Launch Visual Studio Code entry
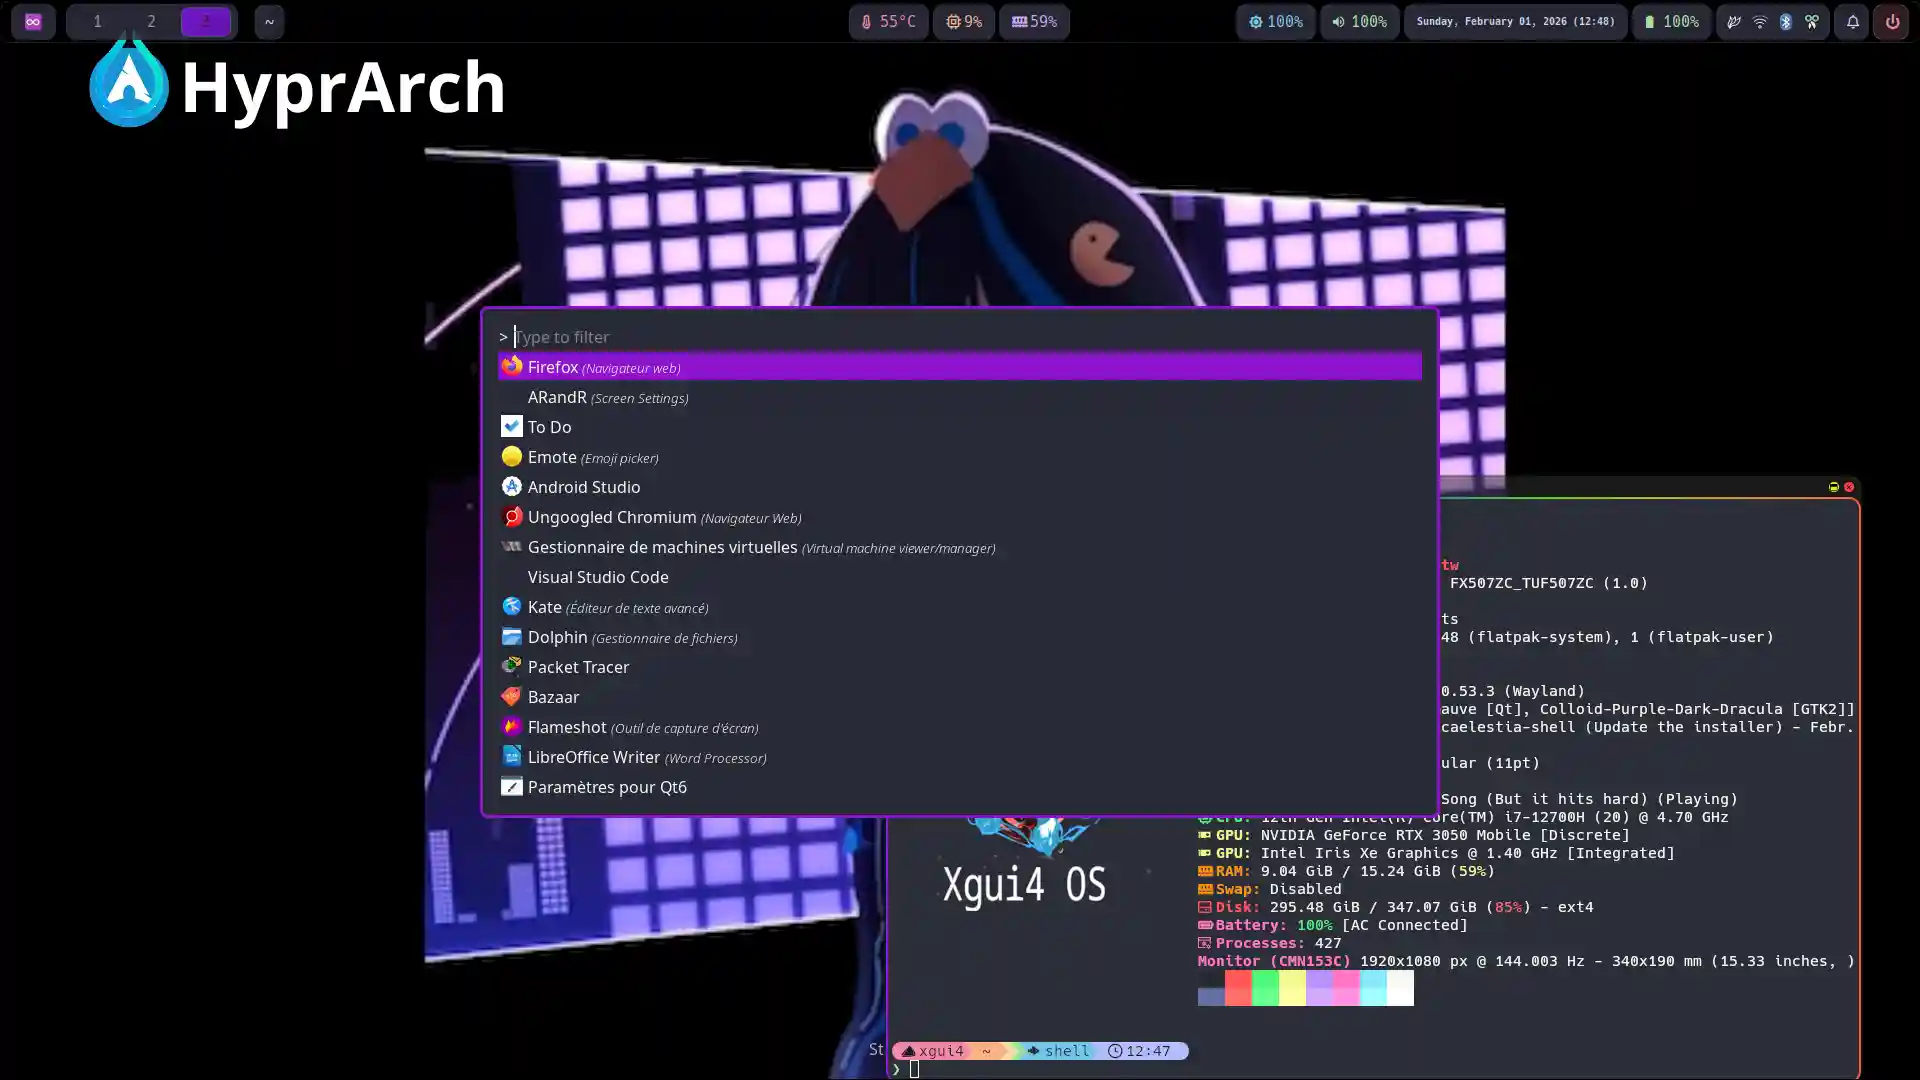The height and width of the screenshot is (1080, 1920). (960, 576)
